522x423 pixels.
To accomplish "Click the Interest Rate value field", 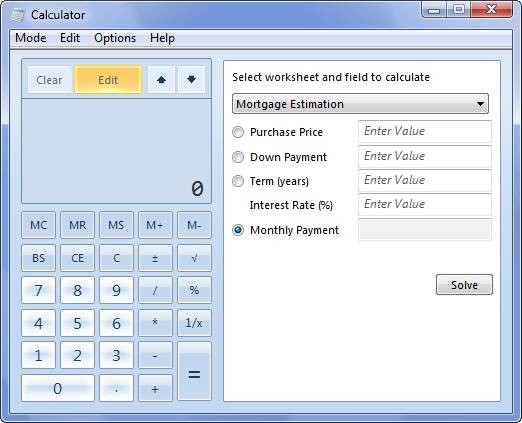I will (x=425, y=204).
